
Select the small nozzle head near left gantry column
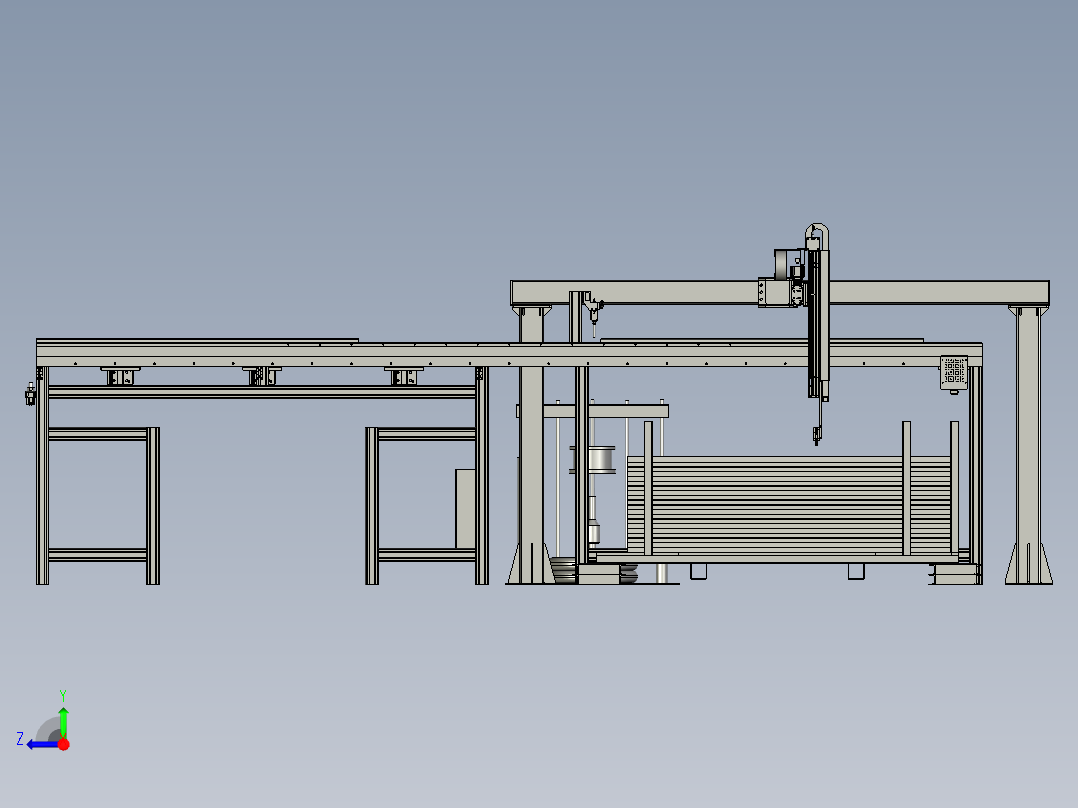(594, 313)
